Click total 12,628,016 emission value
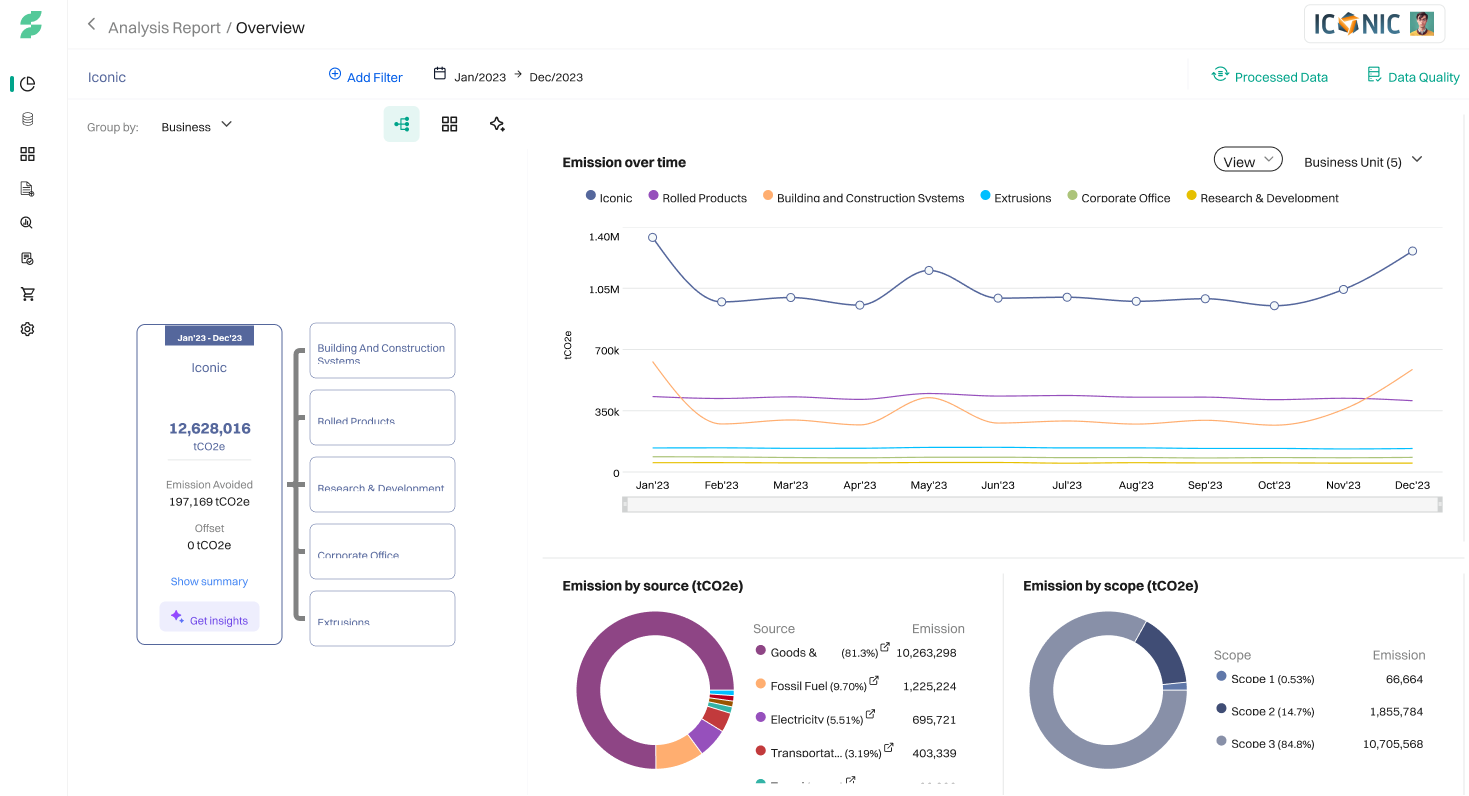This screenshot has height=796, width=1469. (210, 428)
